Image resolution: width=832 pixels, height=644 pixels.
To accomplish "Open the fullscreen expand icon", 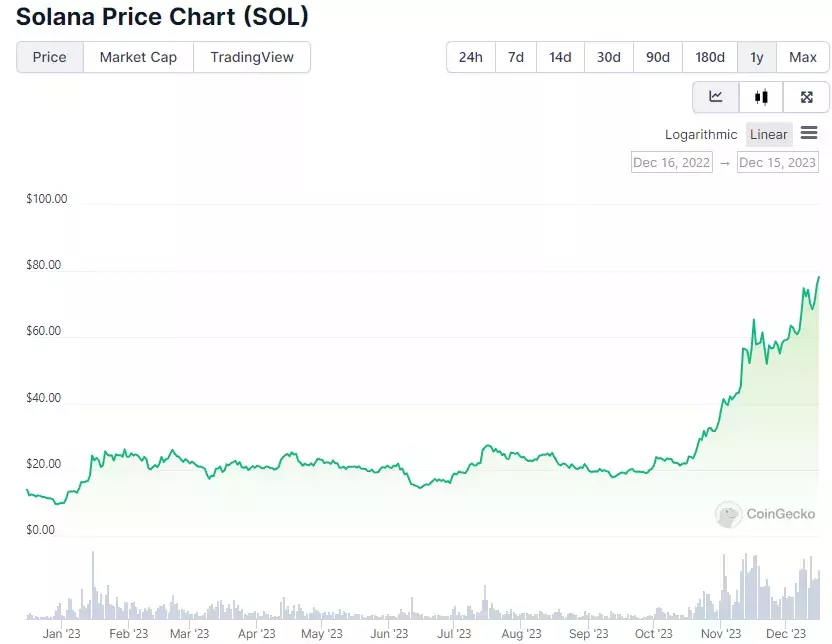I will click(x=807, y=97).
